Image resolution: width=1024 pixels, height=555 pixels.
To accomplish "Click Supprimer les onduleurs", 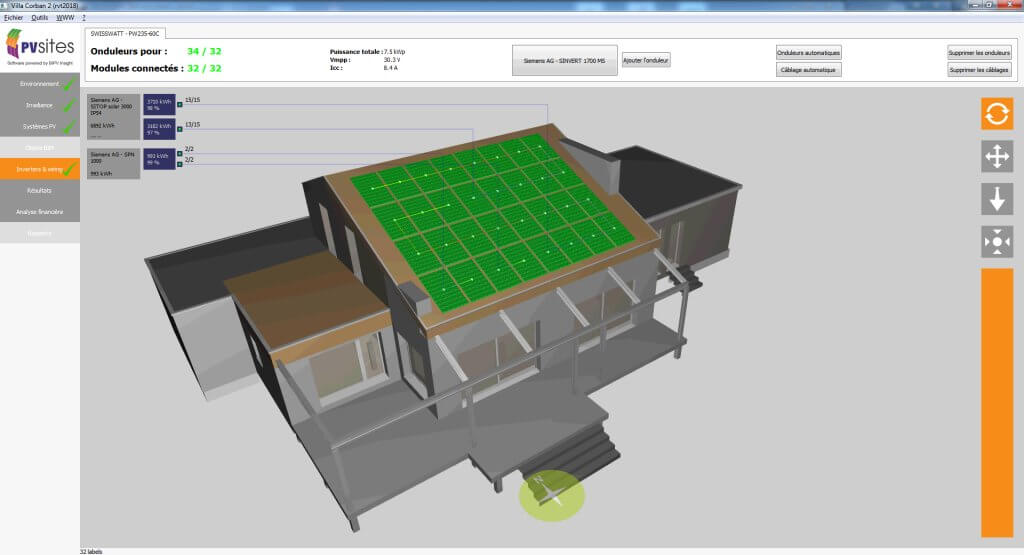I will tap(979, 52).
